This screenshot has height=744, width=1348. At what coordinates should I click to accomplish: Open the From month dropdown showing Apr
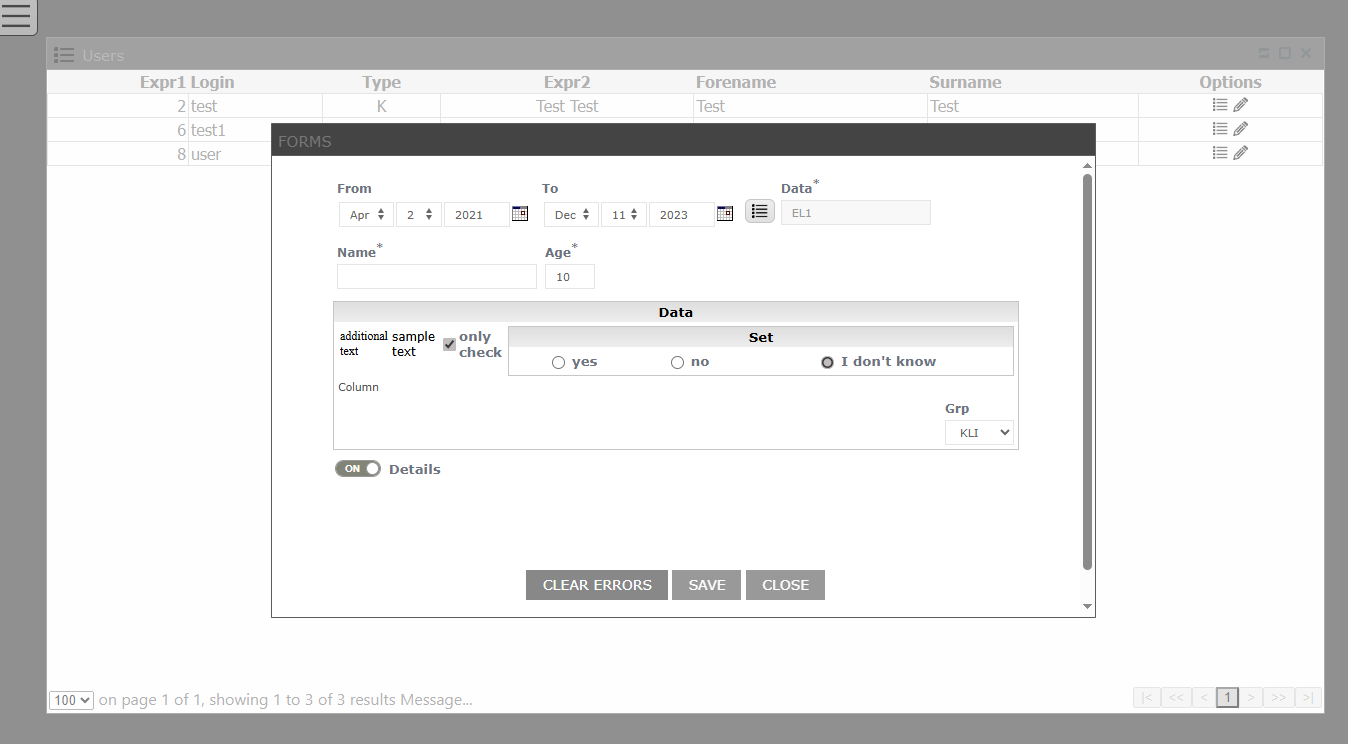366,215
